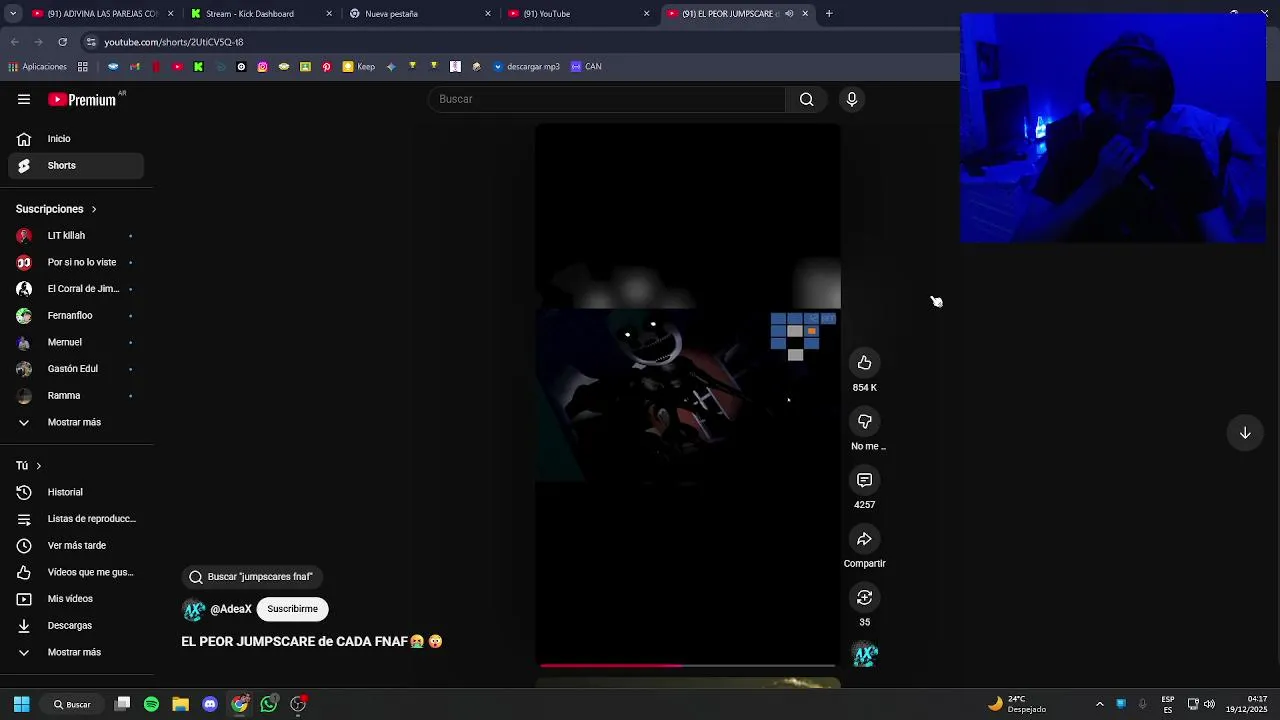Open the remix button showing 35

click(x=865, y=597)
